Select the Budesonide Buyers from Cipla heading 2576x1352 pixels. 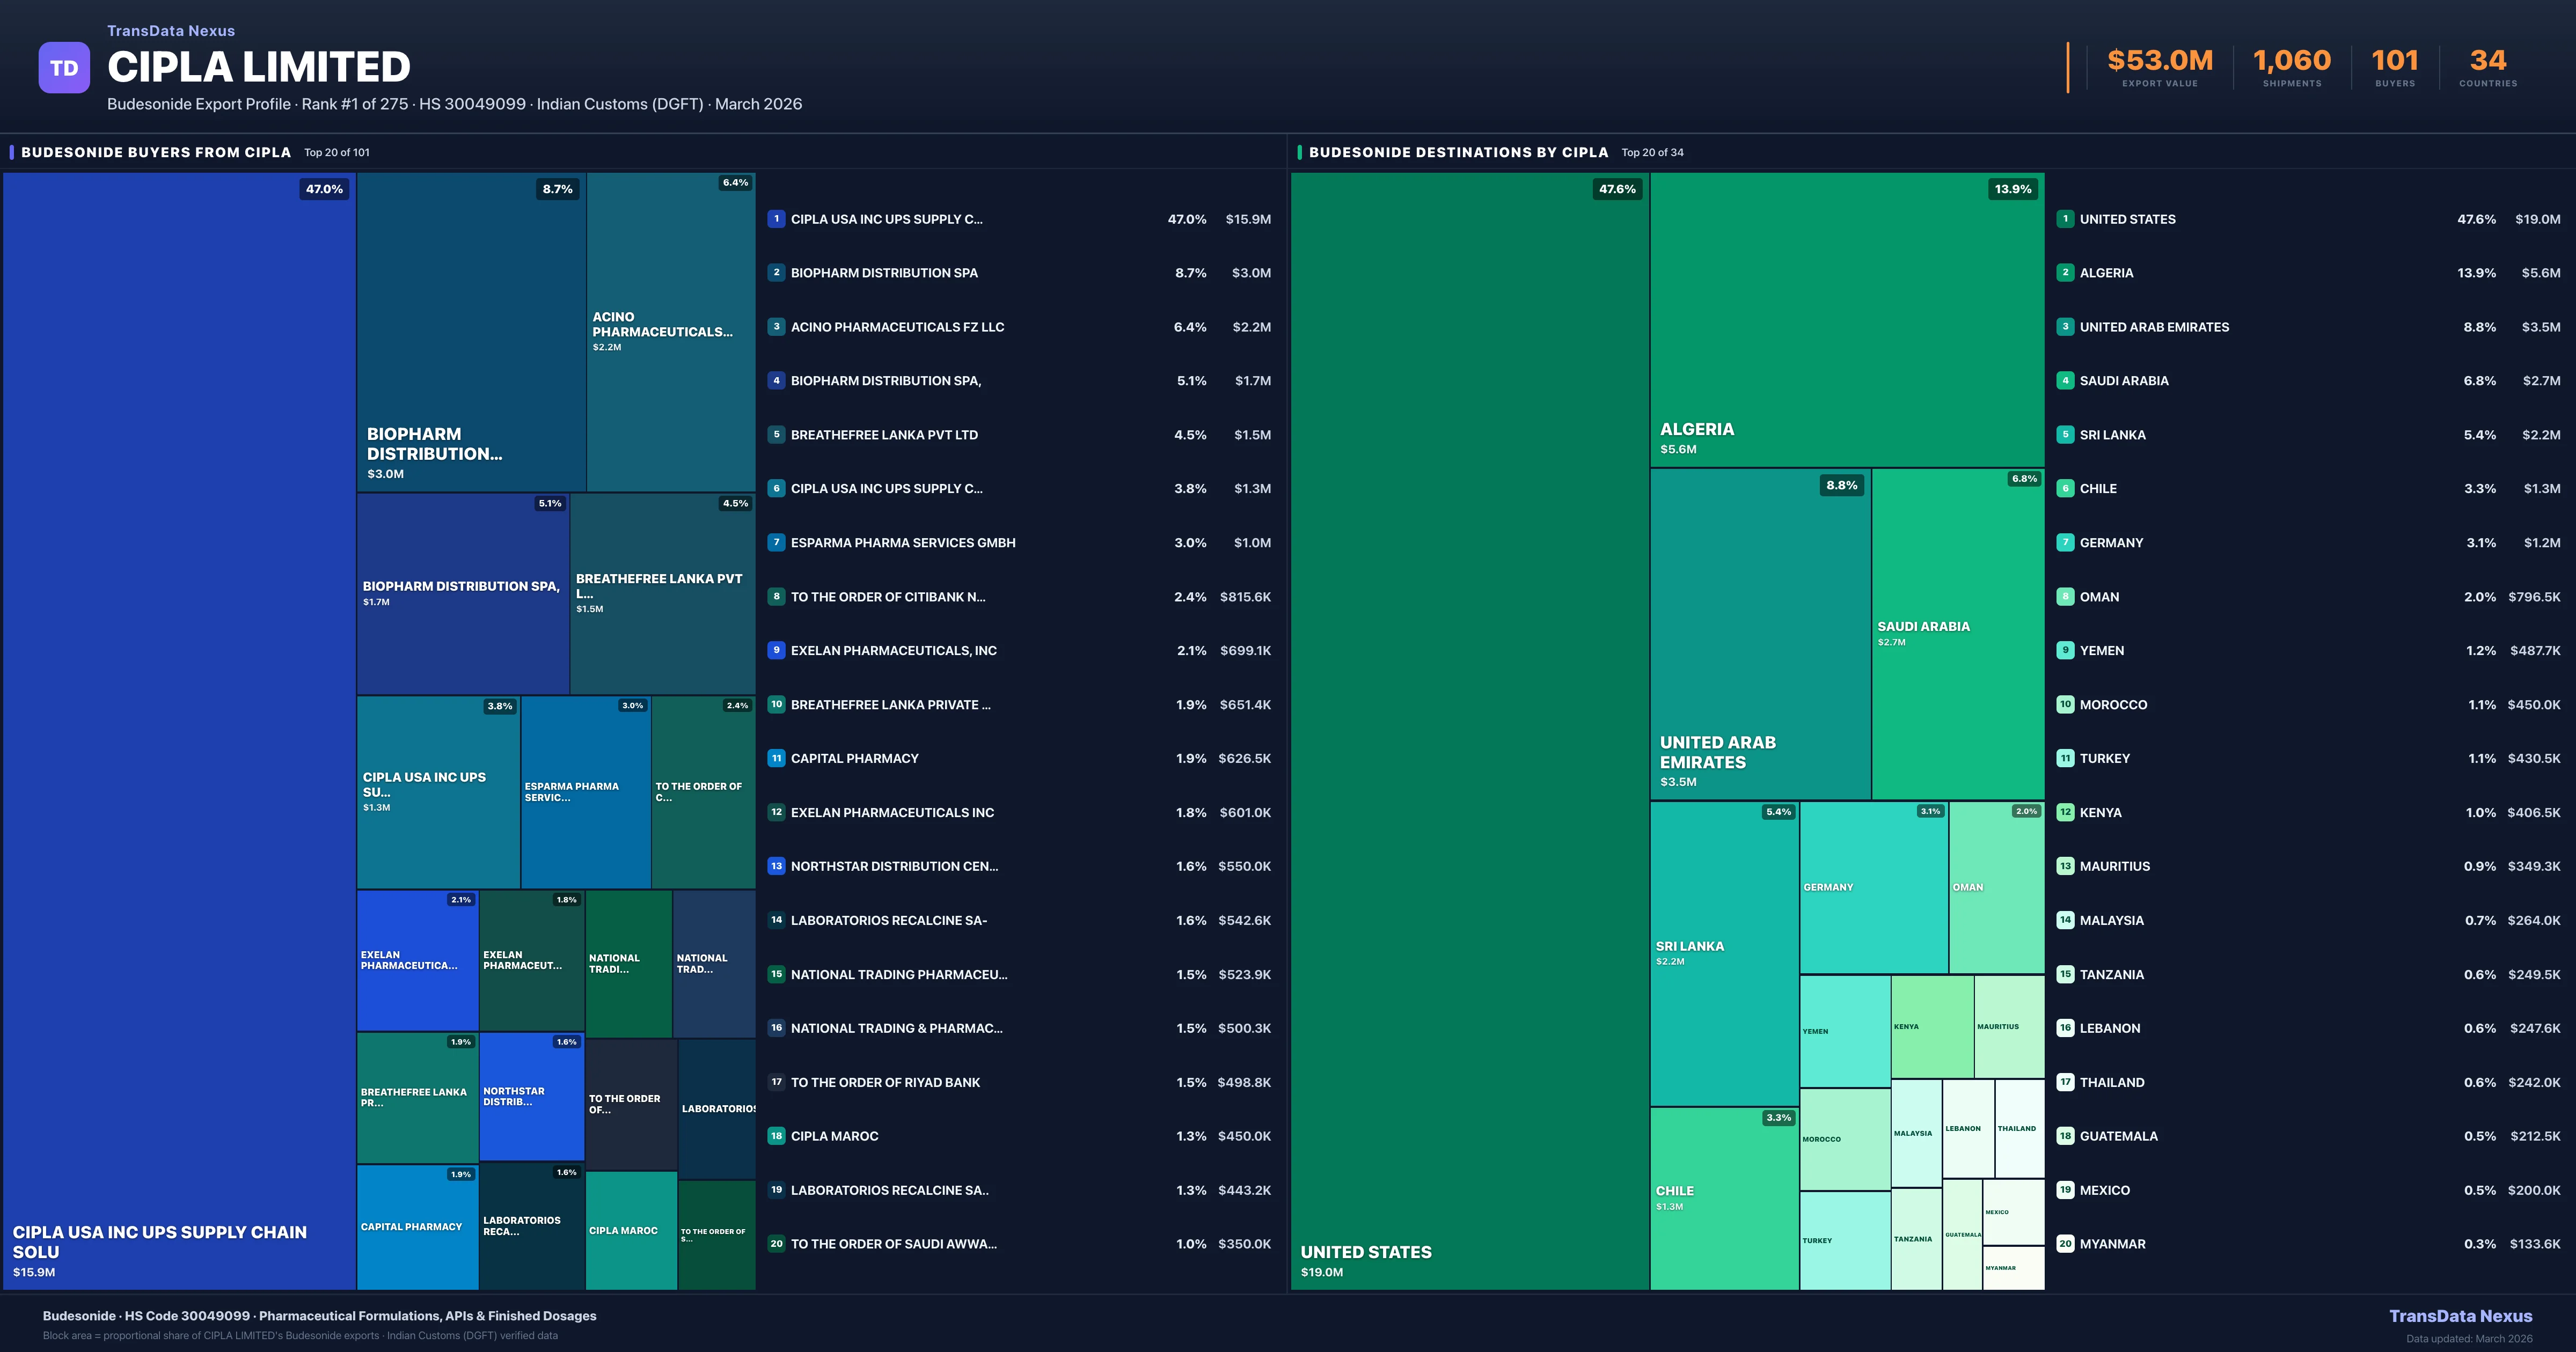click(156, 152)
